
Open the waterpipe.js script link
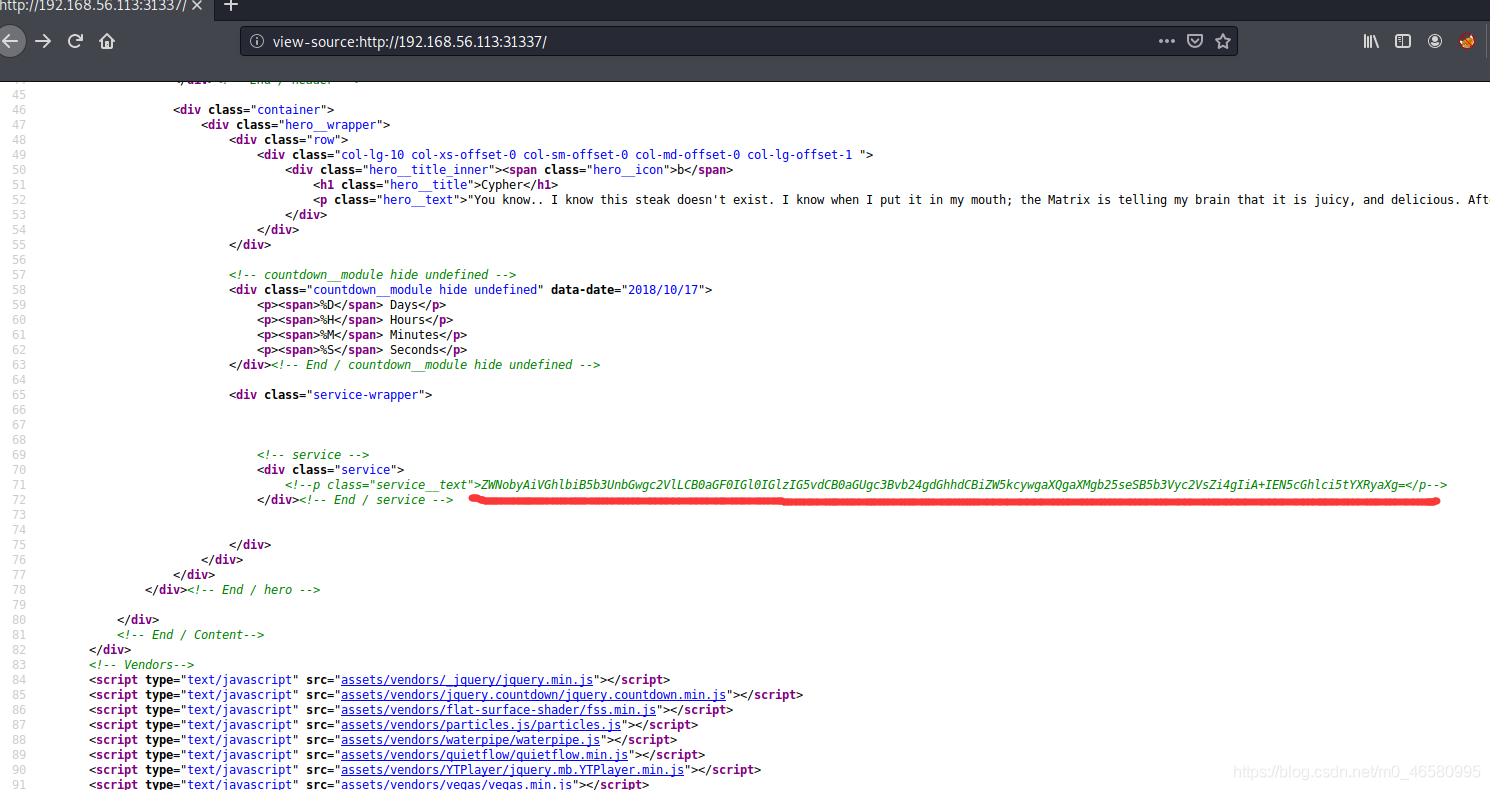tap(470, 740)
